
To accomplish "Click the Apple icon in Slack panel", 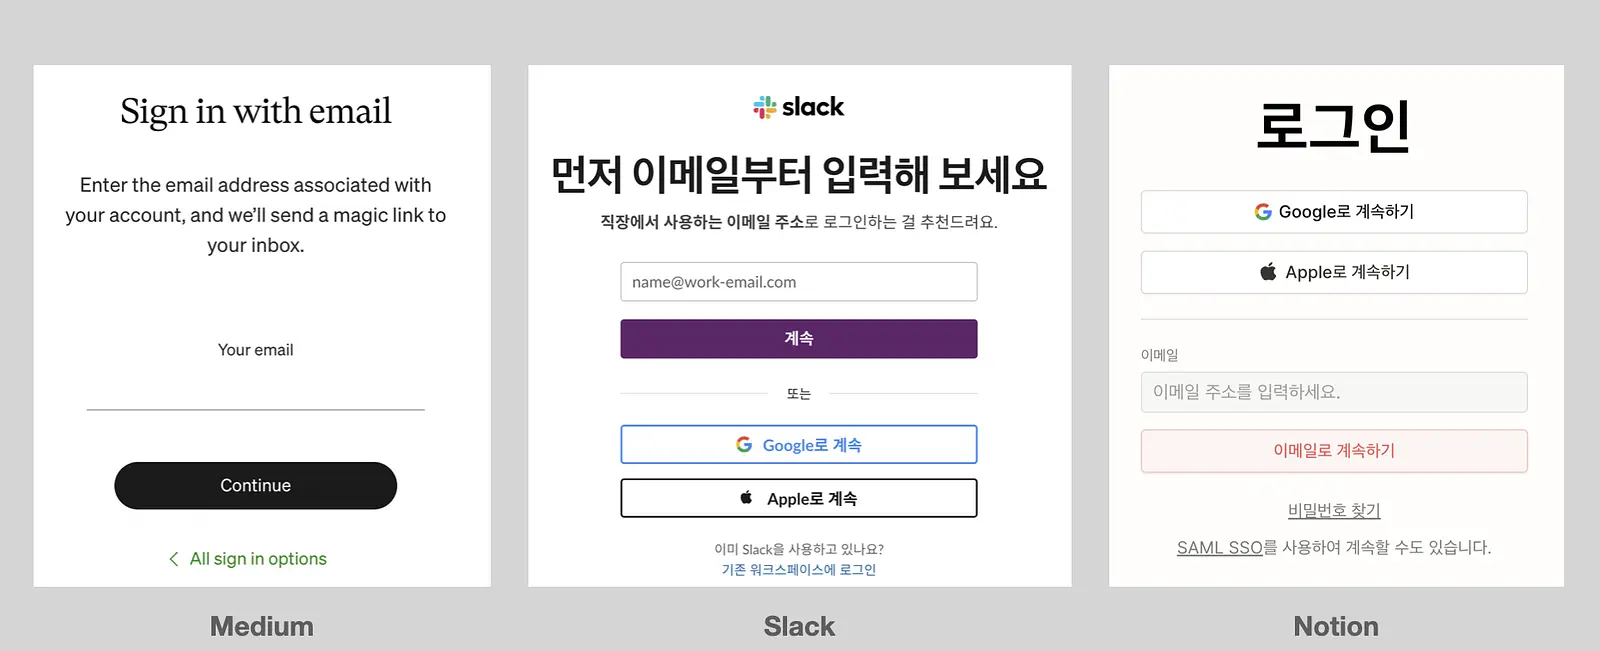I will [746, 497].
